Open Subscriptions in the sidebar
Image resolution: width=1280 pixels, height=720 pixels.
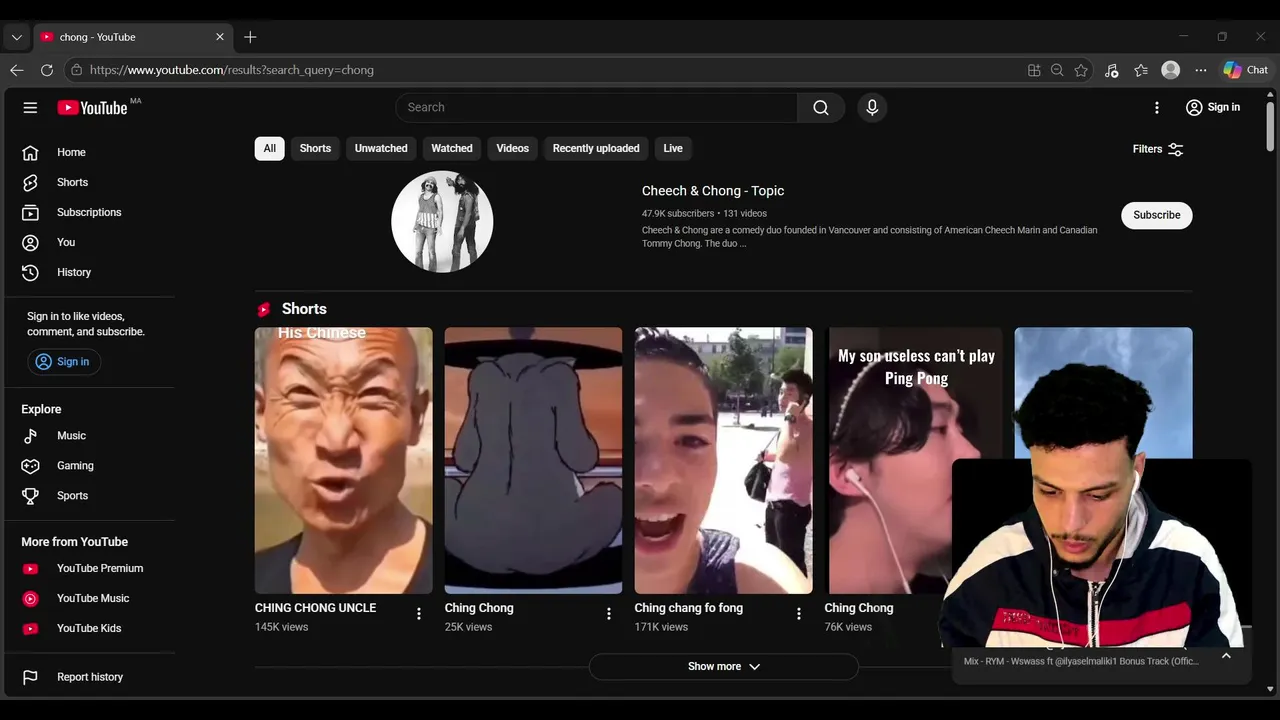[90, 212]
